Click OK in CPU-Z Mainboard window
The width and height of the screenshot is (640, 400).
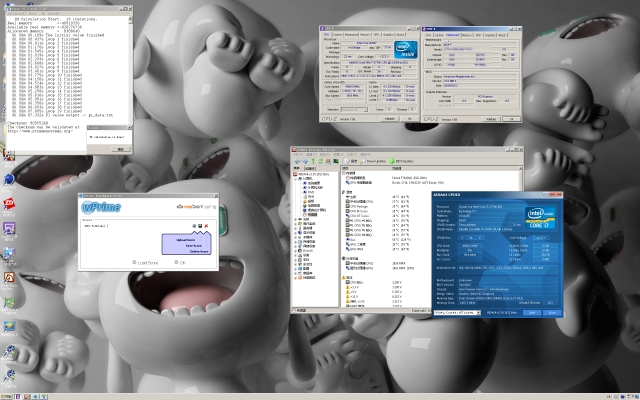coord(511,119)
